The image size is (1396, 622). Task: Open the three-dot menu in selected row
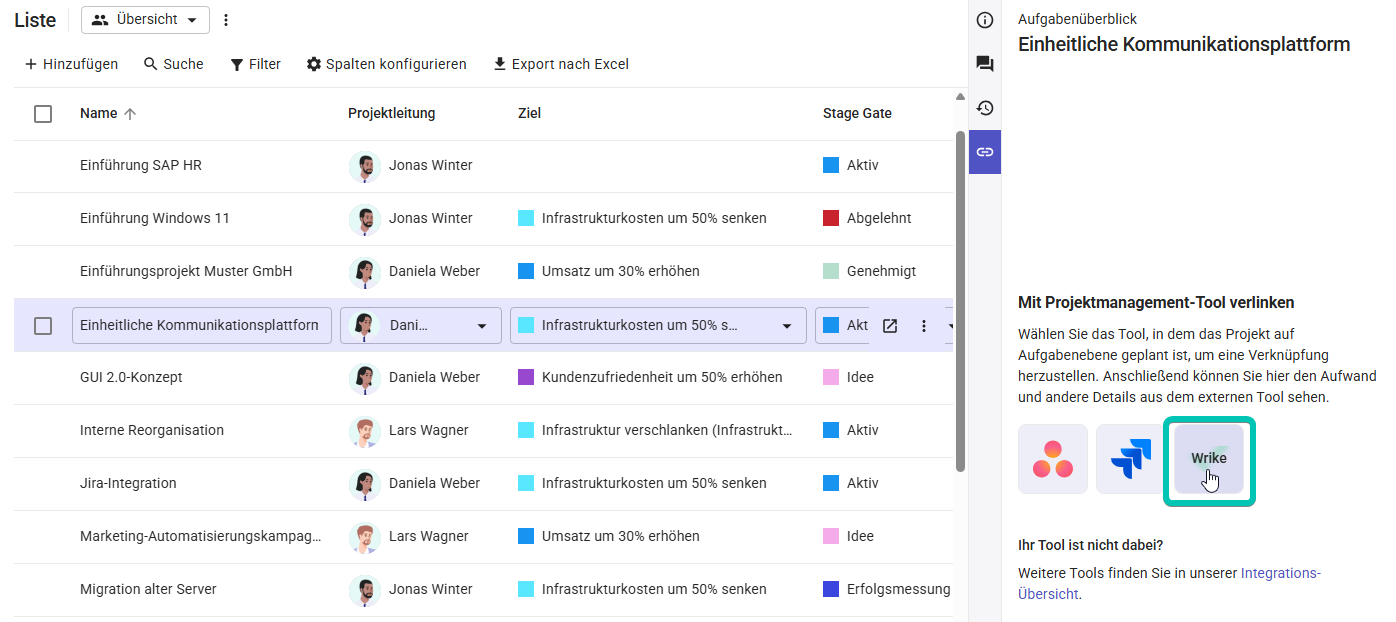(924, 325)
